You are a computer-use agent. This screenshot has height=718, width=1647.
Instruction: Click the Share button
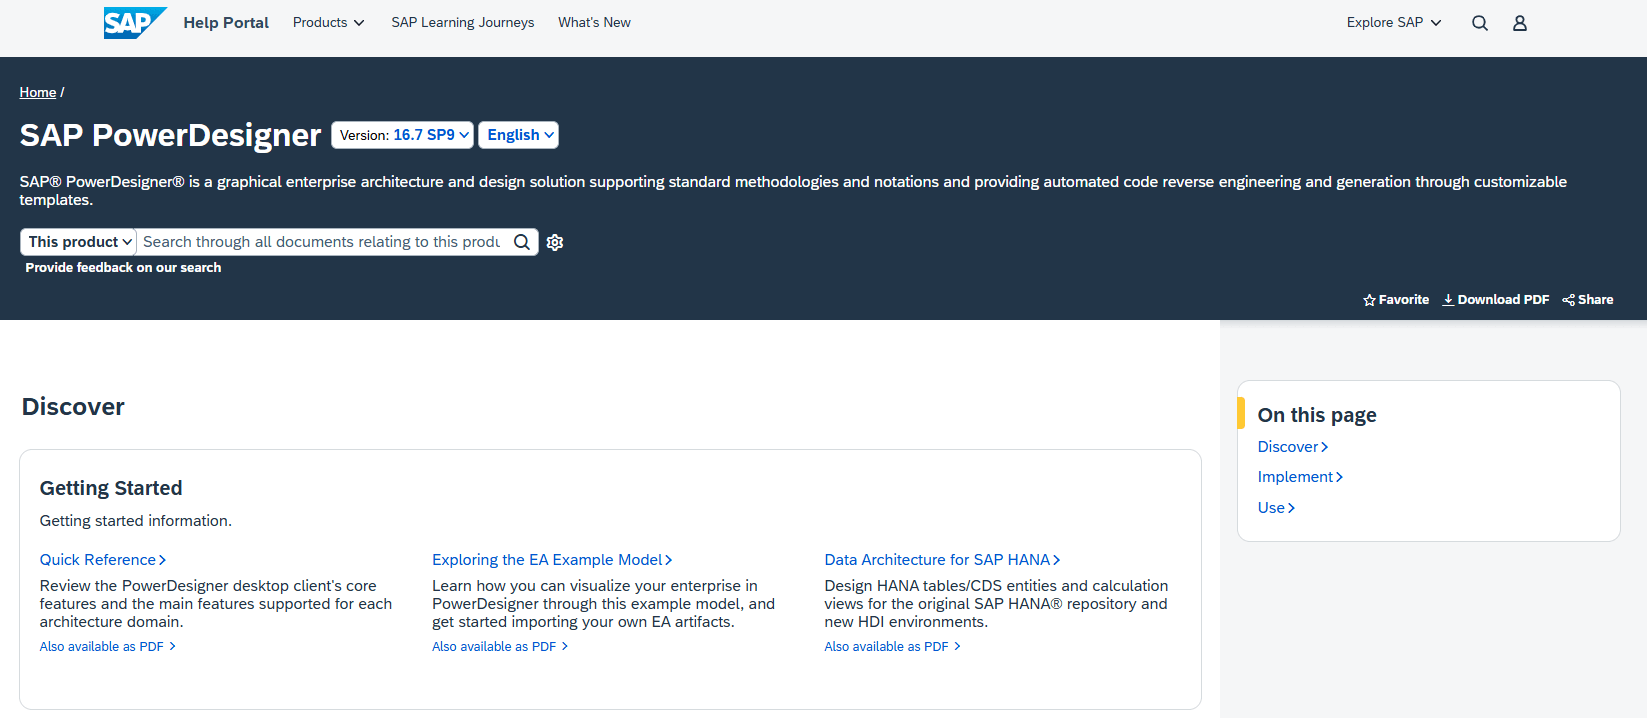[x=1588, y=300]
